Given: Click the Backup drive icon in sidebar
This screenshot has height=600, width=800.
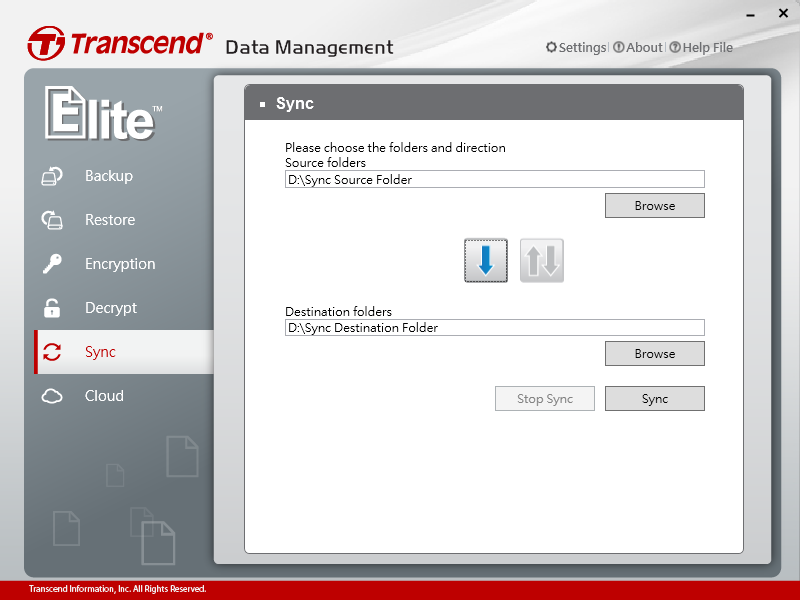Looking at the screenshot, I should 52,177.
